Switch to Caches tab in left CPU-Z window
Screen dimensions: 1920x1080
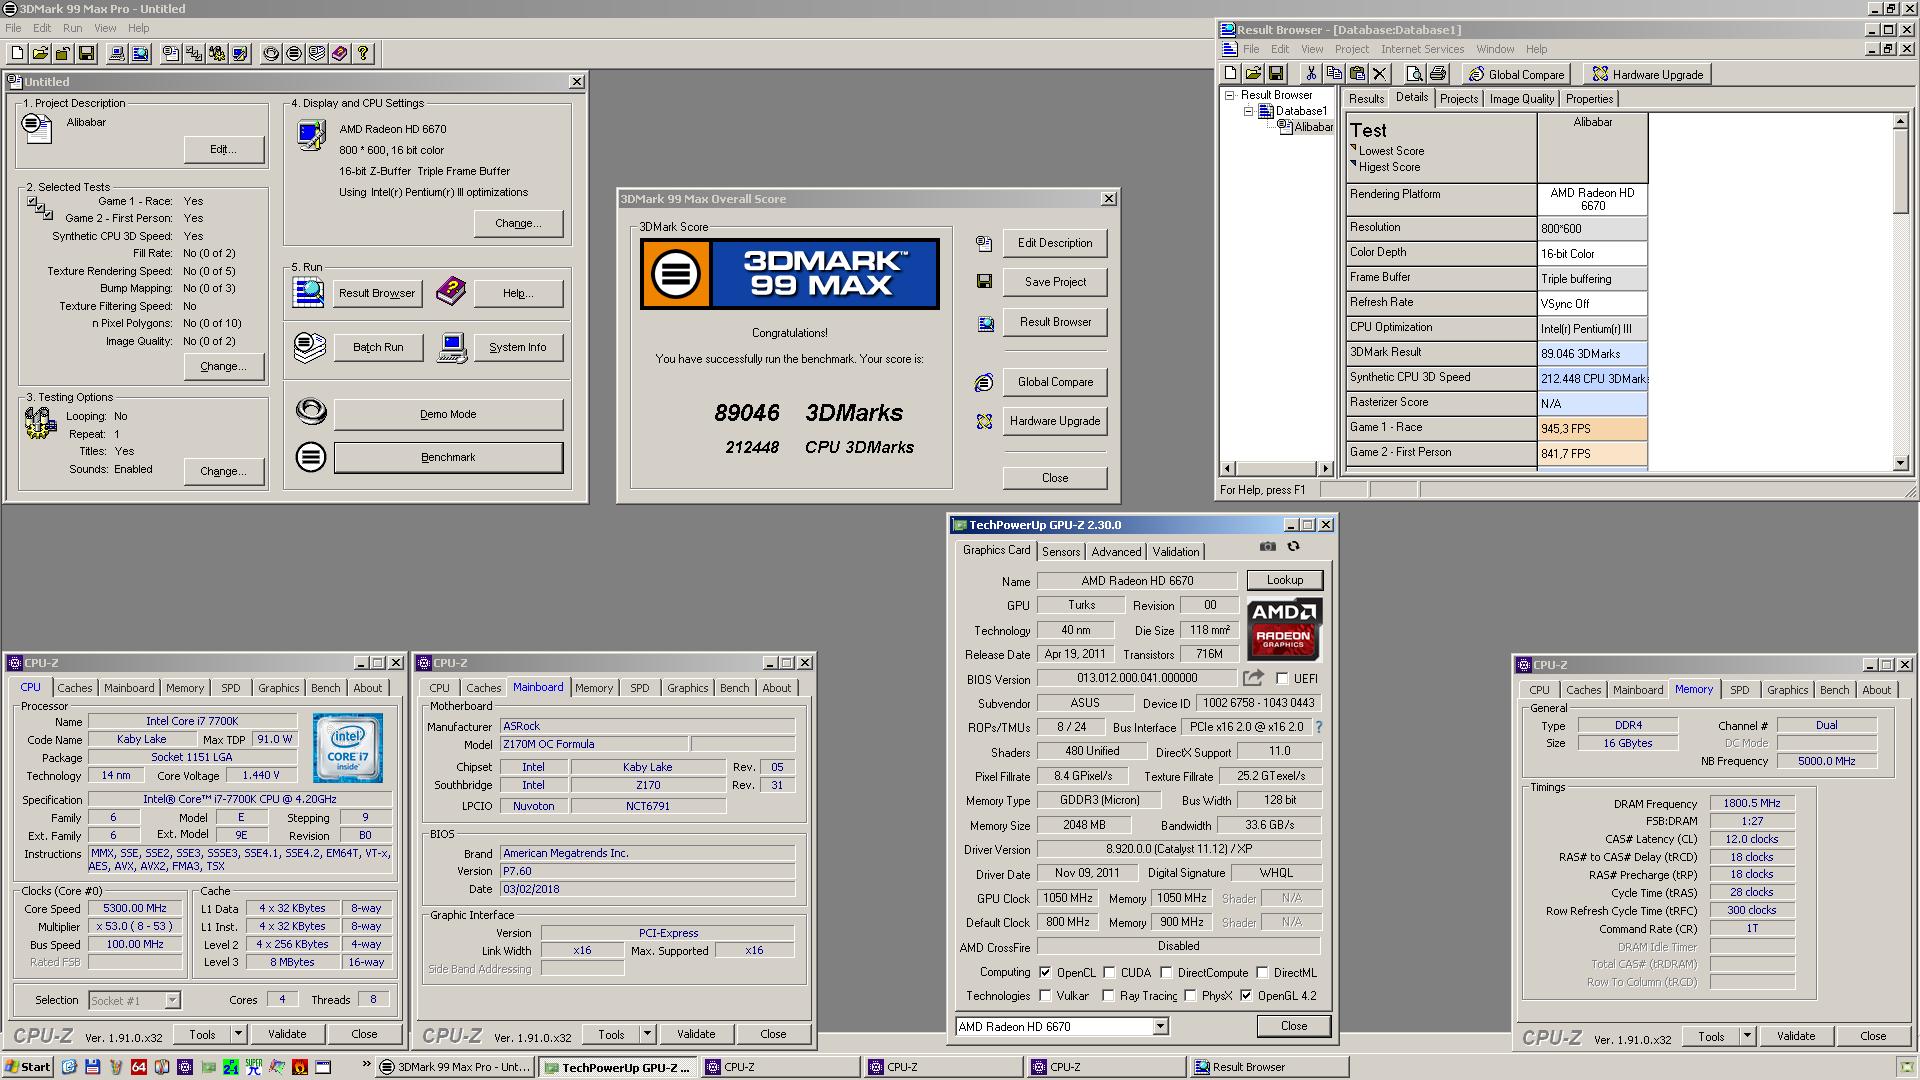[74, 688]
